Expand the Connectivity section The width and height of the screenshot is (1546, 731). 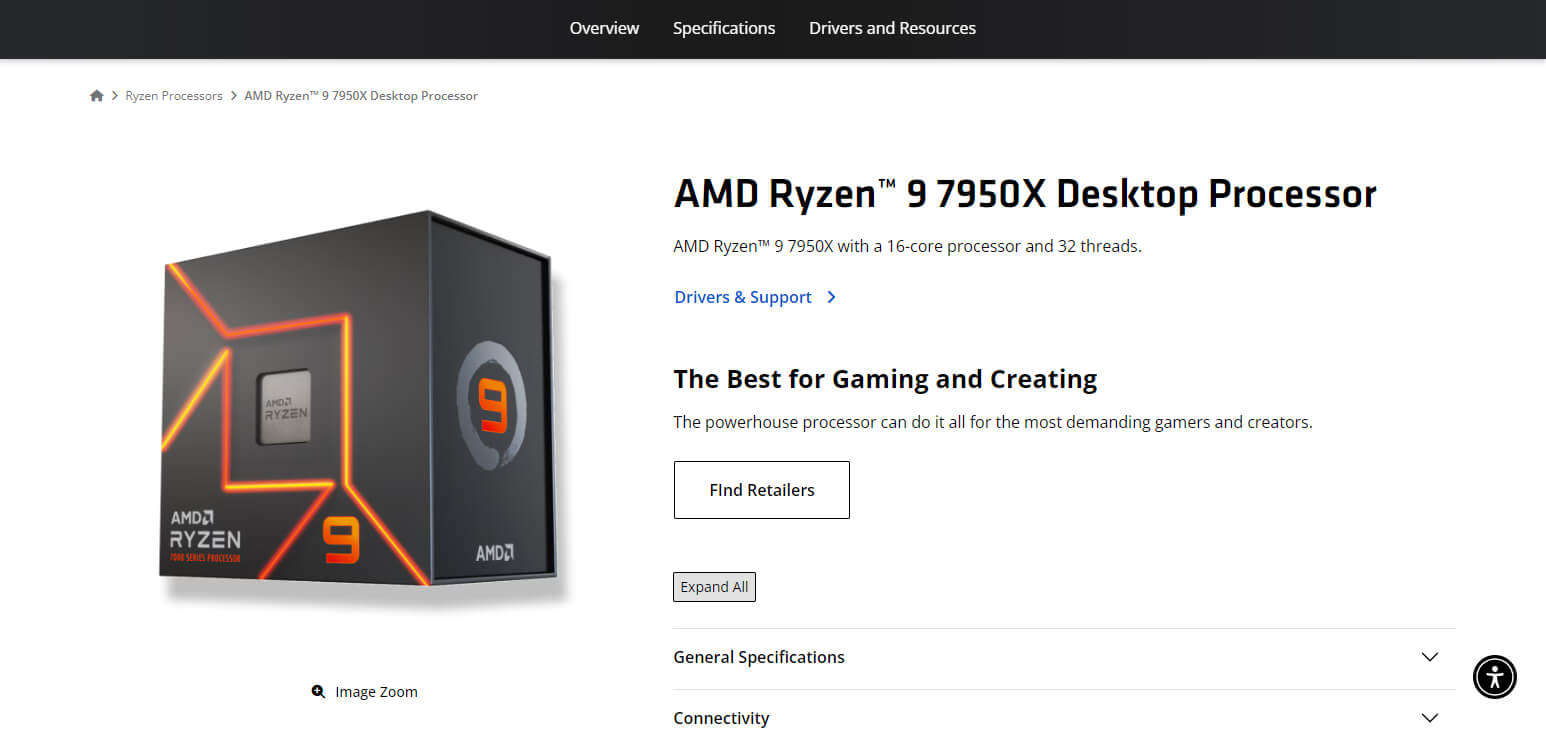(1064, 716)
